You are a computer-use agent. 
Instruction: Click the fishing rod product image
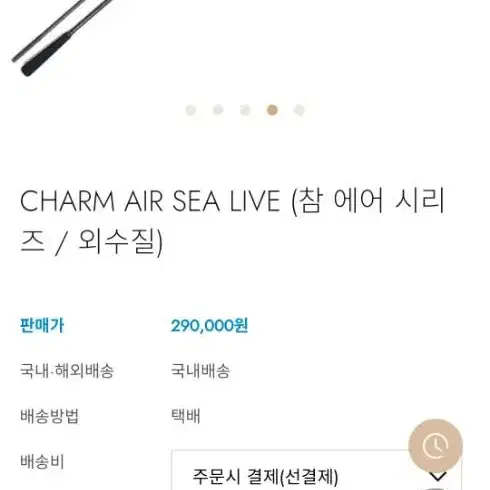click(63, 37)
